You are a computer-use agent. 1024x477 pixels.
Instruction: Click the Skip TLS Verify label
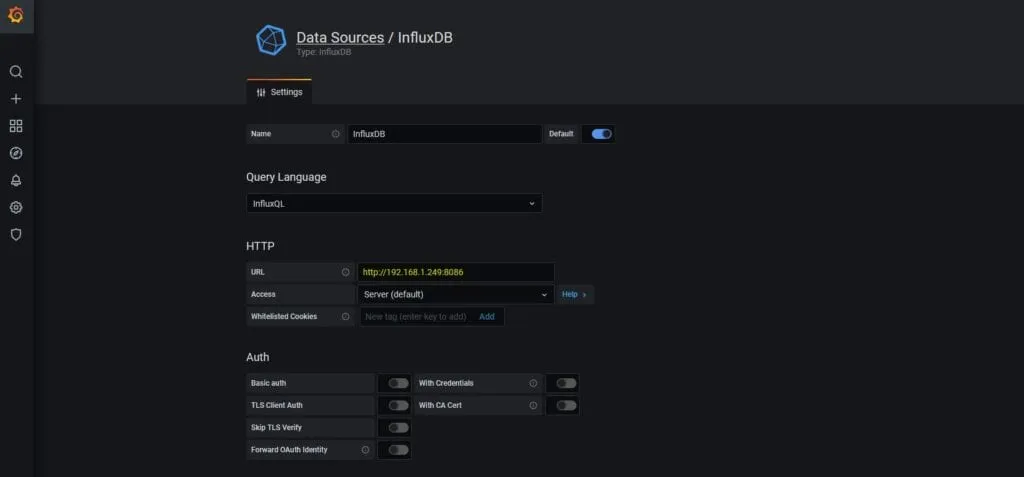pos(276,428)
